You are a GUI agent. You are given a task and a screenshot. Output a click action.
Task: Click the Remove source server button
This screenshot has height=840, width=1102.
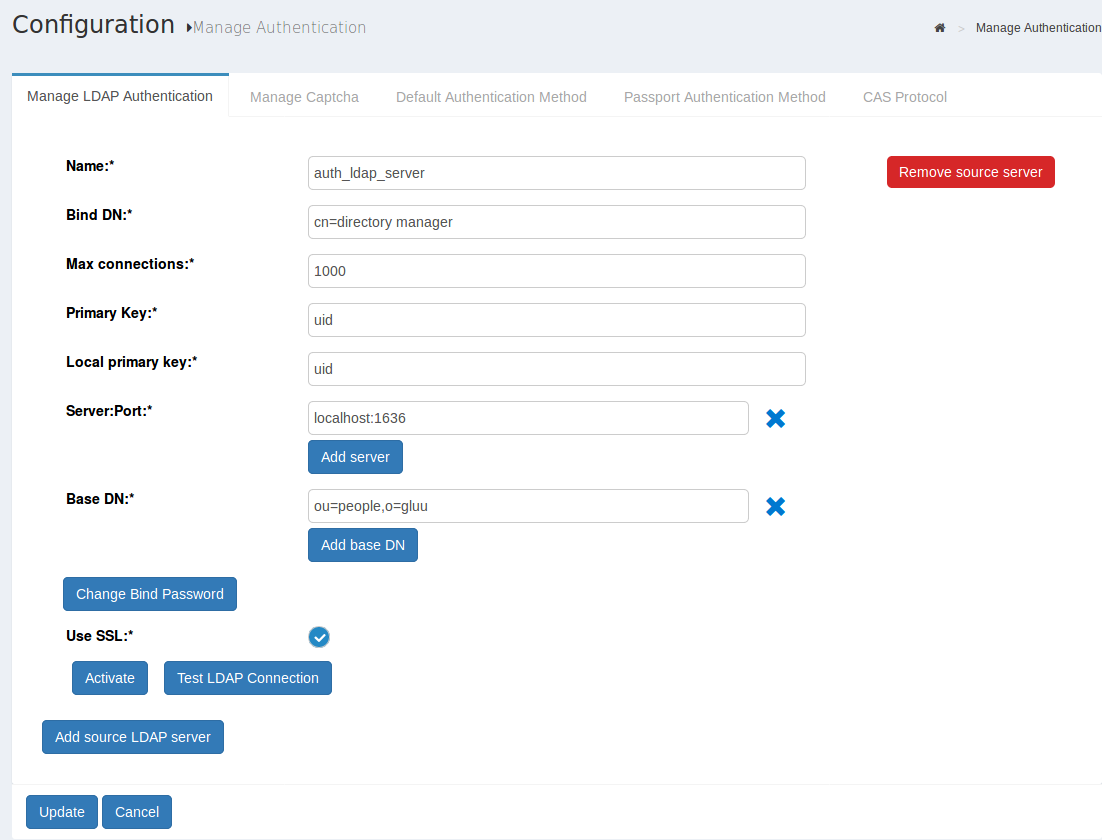tap(970, 172)
